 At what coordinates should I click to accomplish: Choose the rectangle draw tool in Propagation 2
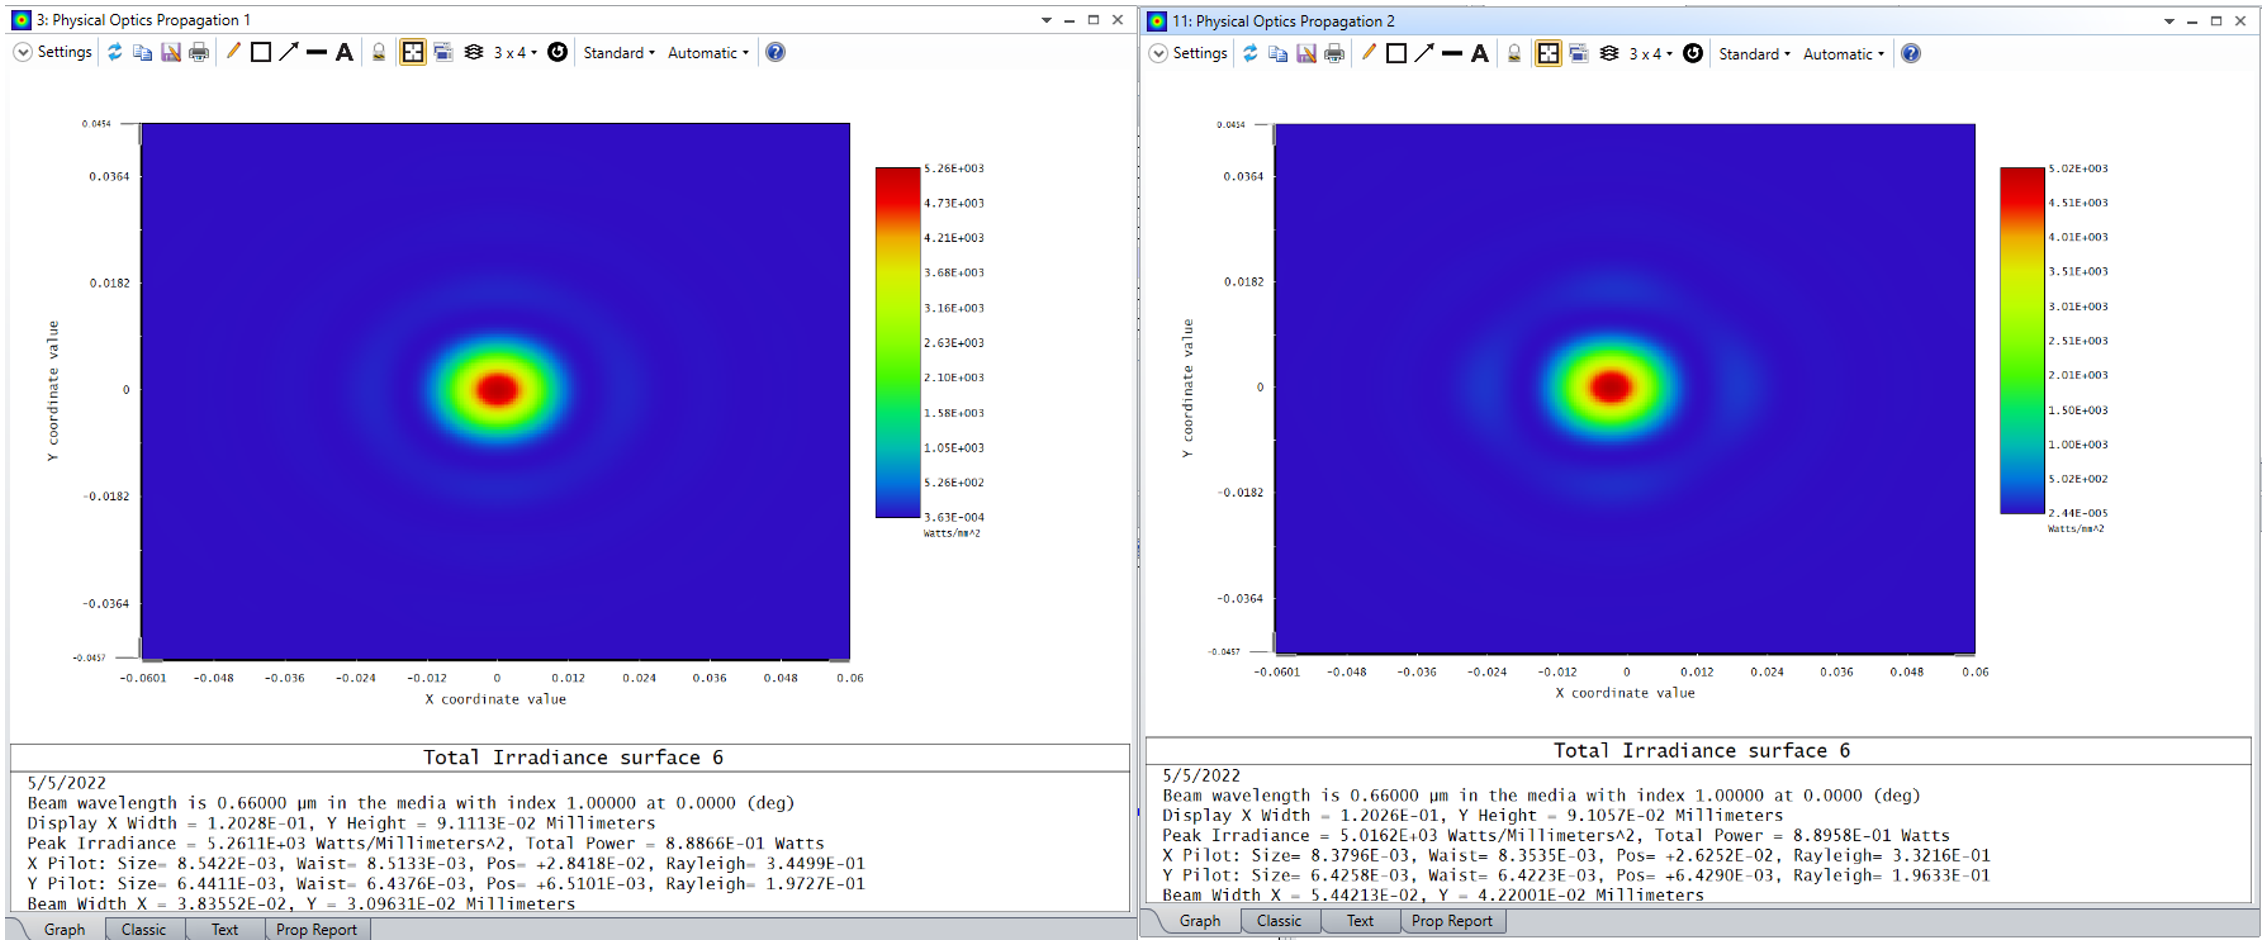coord(1396,54)
